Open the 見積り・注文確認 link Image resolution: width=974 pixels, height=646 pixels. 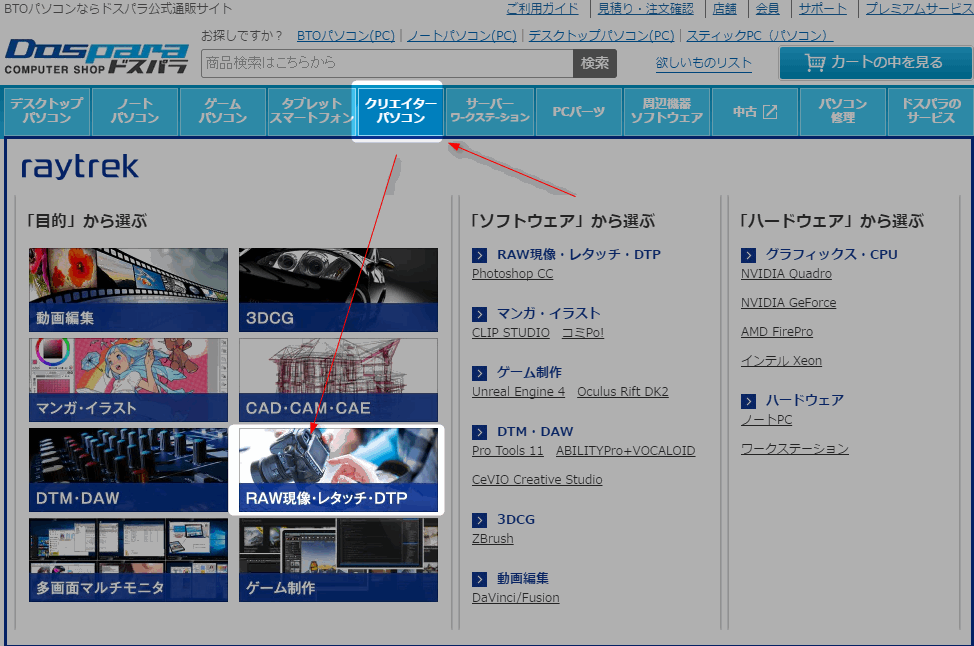point(645,9)
